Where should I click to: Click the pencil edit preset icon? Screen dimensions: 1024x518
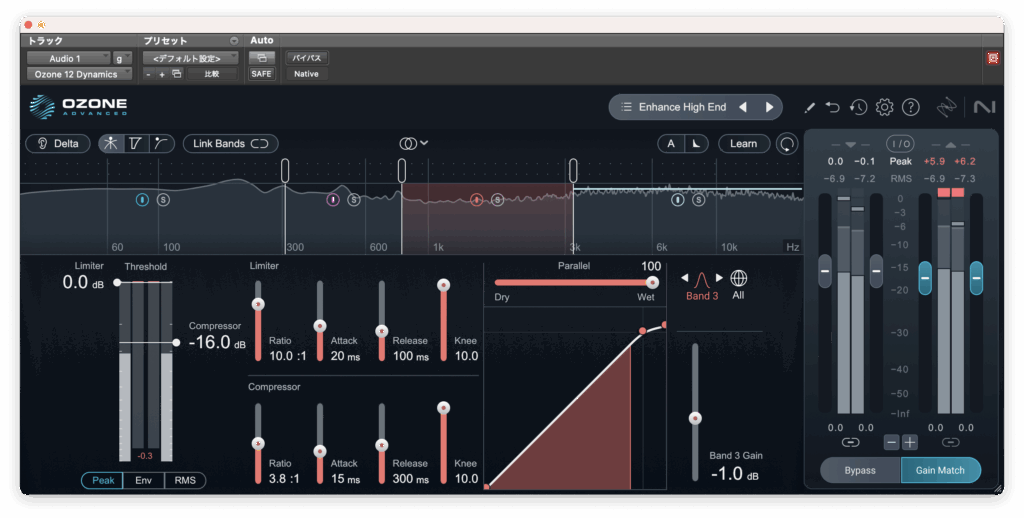809,107
